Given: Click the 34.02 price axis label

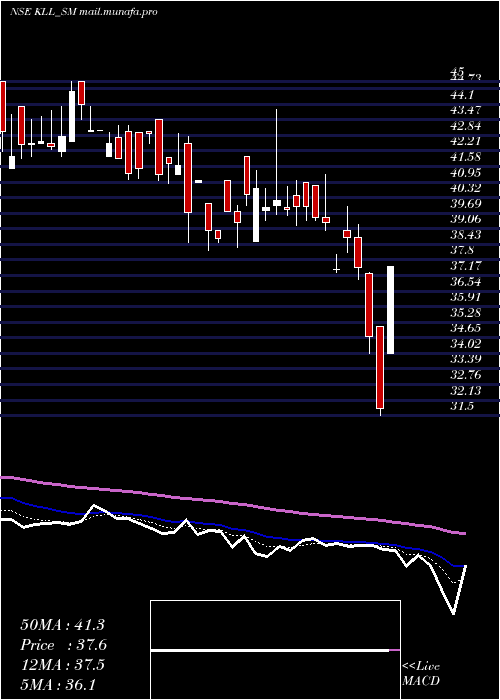Looking at the screenshot, I should point(466,344).
